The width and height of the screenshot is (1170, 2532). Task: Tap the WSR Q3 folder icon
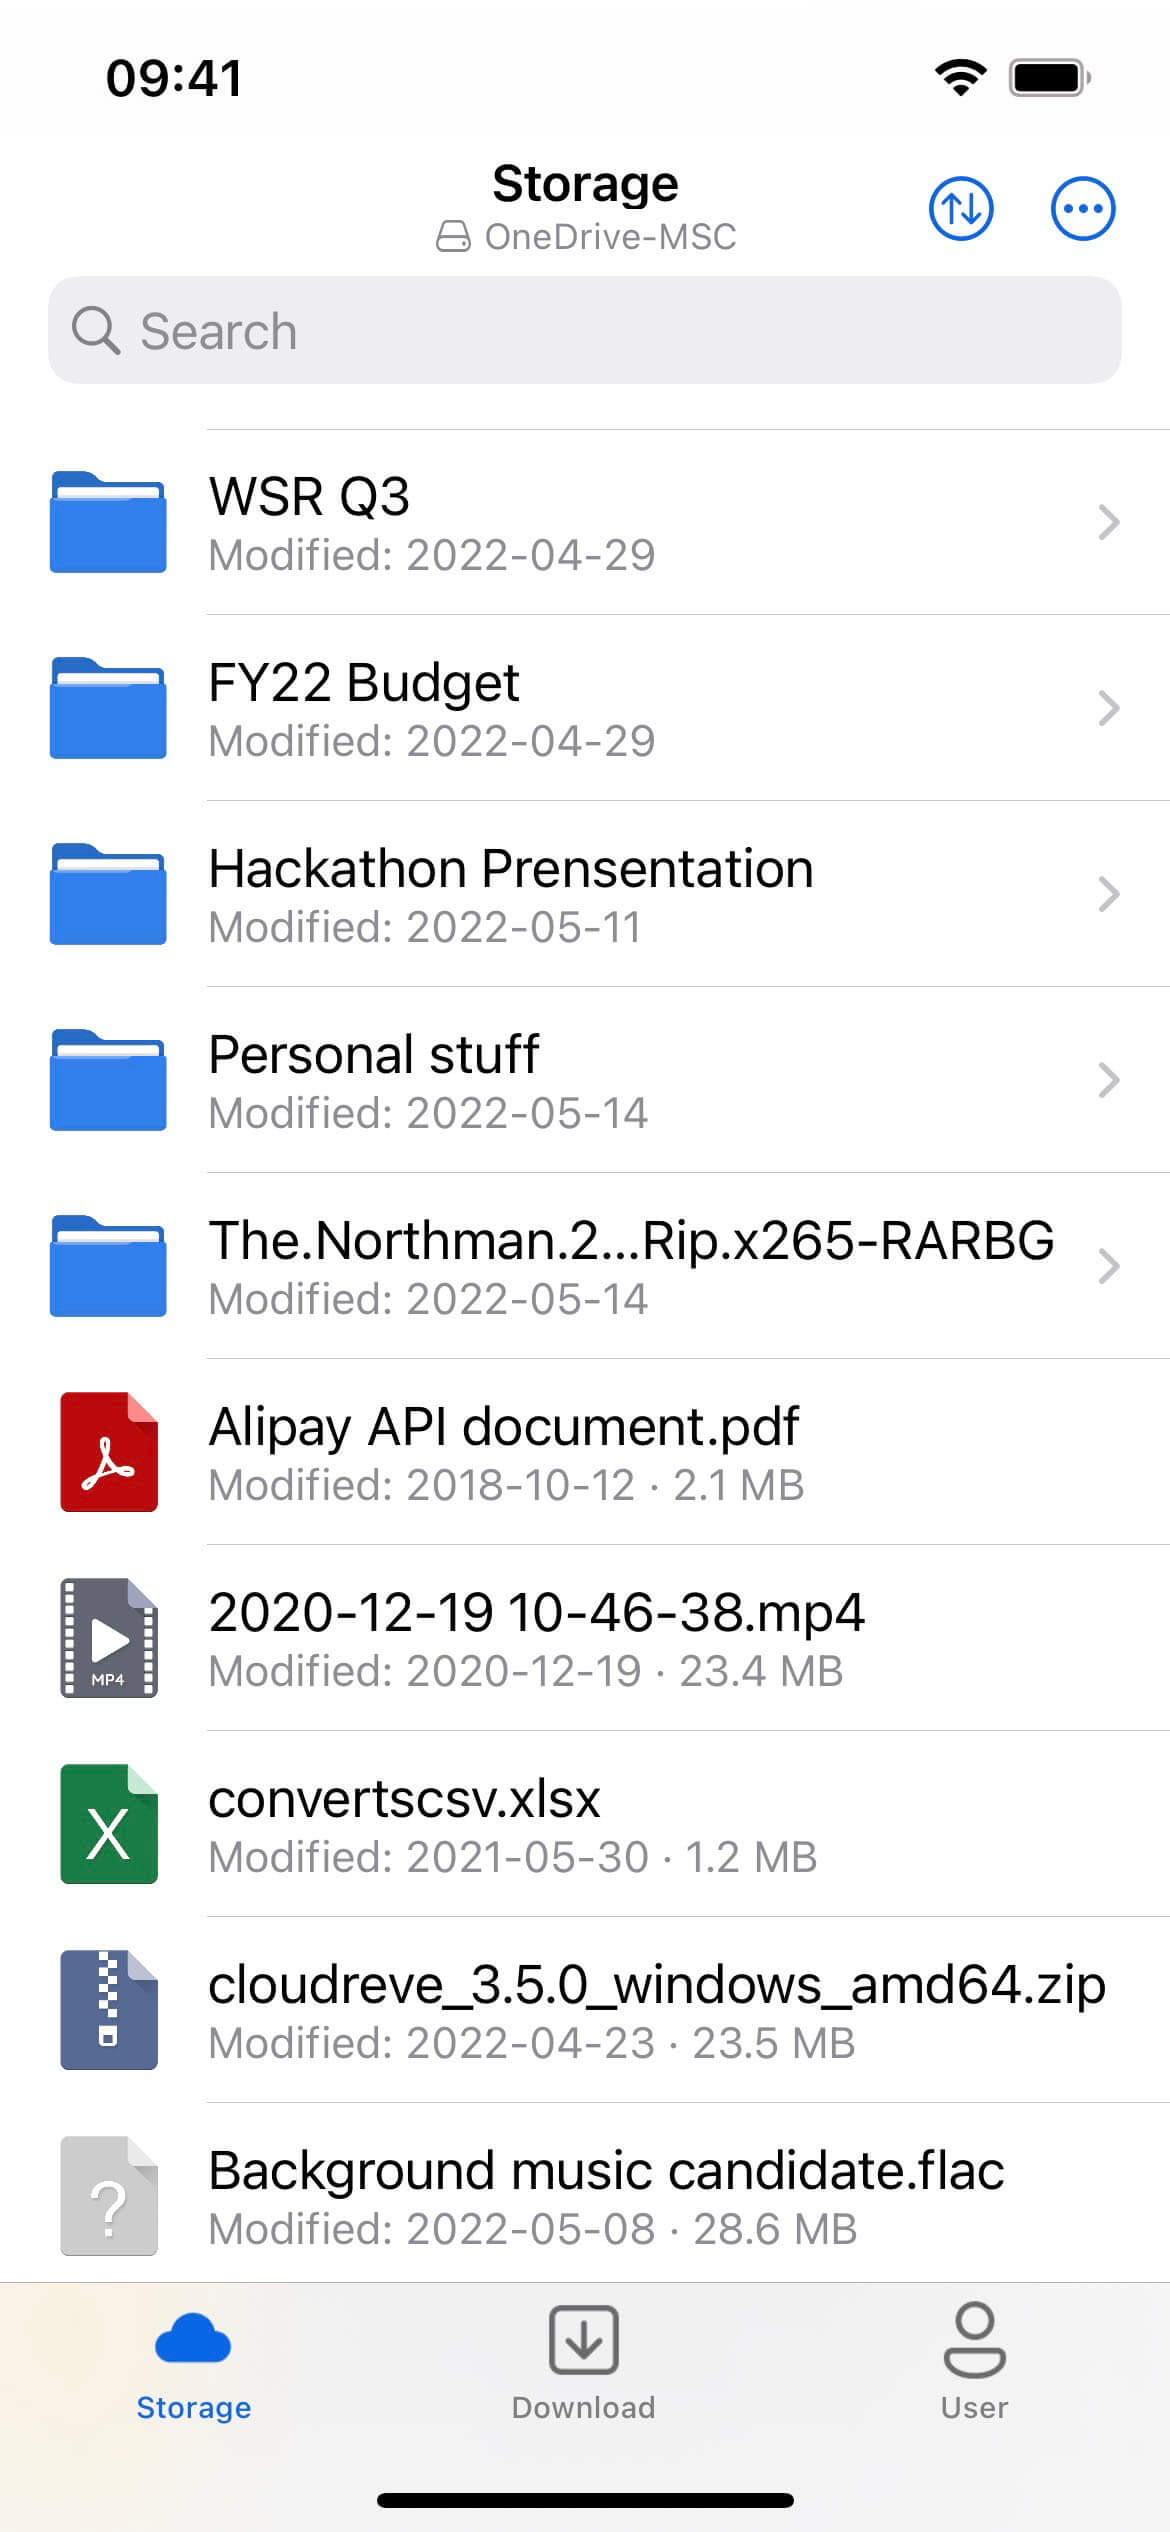click(108, 522)
